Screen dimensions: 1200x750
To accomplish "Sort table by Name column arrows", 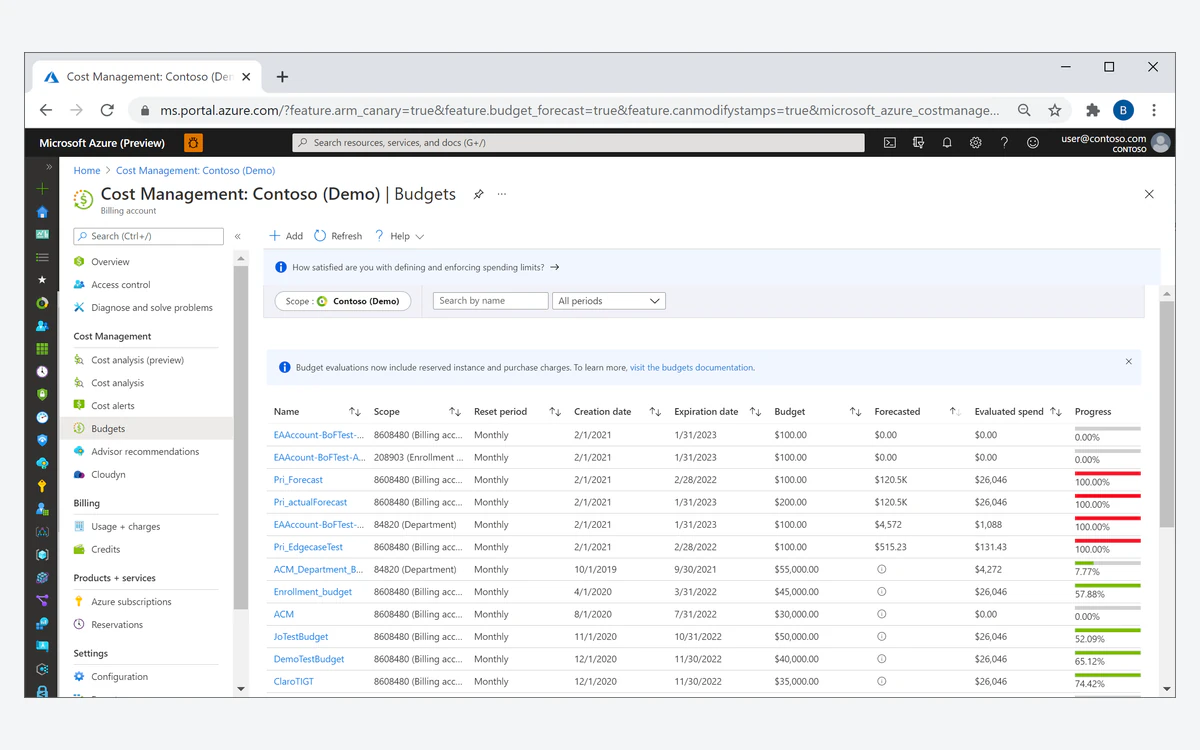I will click(354, 412).
